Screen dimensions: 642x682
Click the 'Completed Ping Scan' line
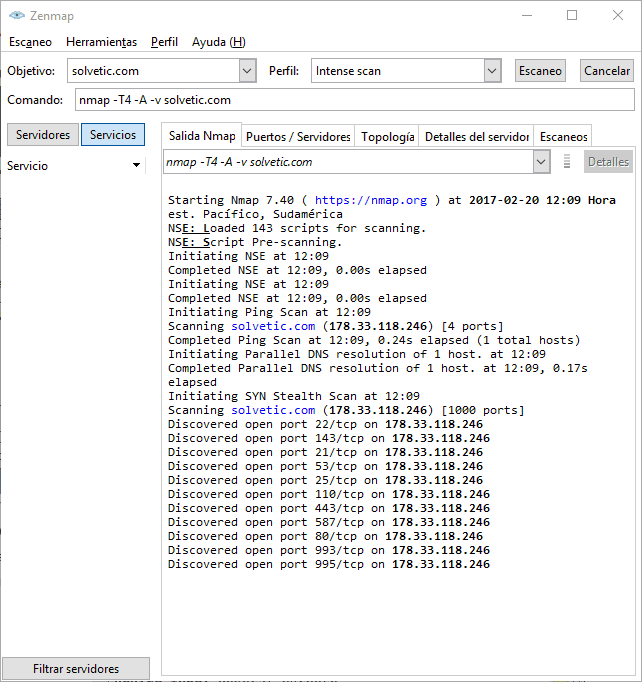(x=374, y=340)
